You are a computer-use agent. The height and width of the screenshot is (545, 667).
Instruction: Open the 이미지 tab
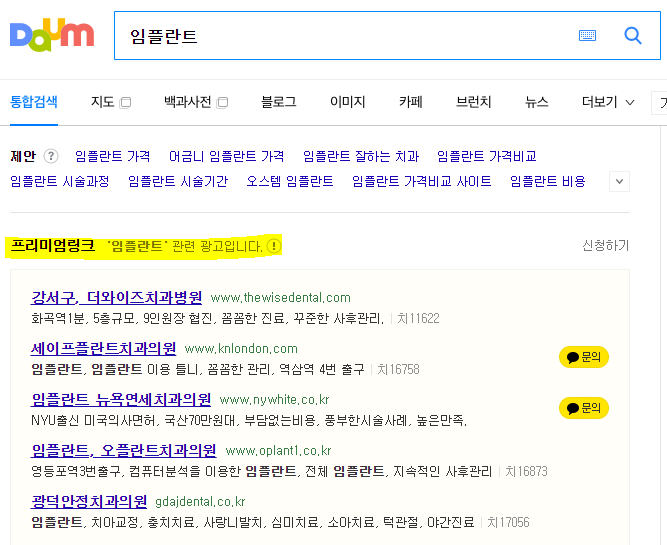[x=348, y=102]
